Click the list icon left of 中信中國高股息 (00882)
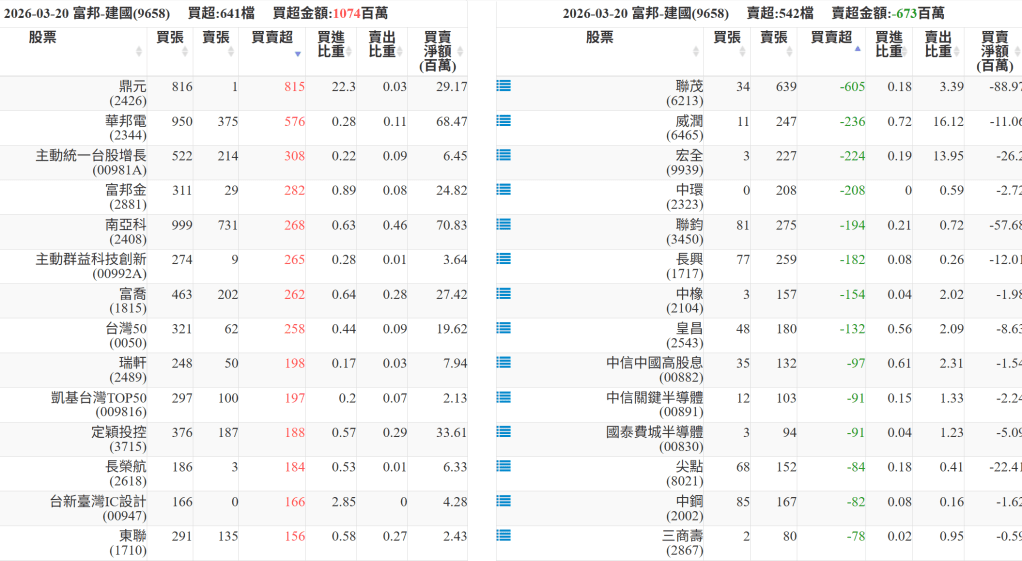Screen dimensions: 1022x561 click(504, 363)
